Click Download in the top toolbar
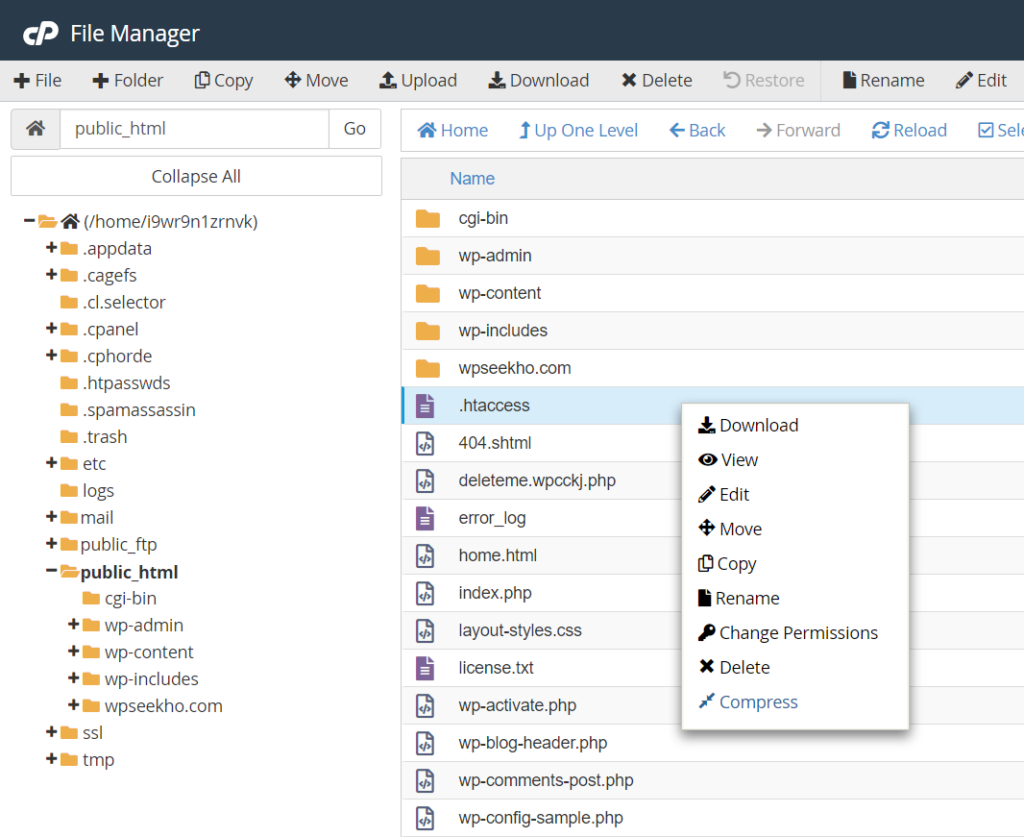This screenshot has width=1024, height=837. click(539, 80)
